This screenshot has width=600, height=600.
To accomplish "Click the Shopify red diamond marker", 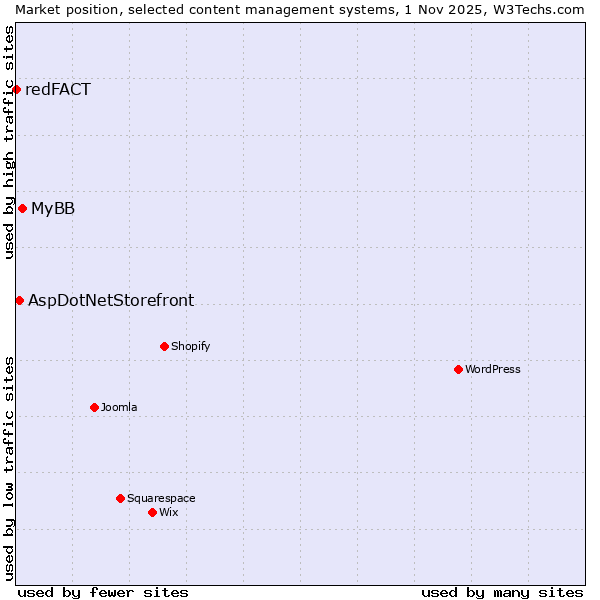I will click(164, 346).
